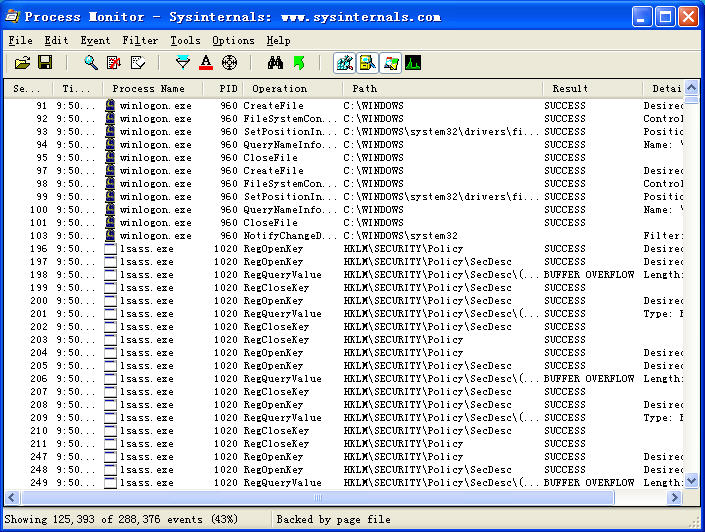Click the Open file toolbar icon

22,63
